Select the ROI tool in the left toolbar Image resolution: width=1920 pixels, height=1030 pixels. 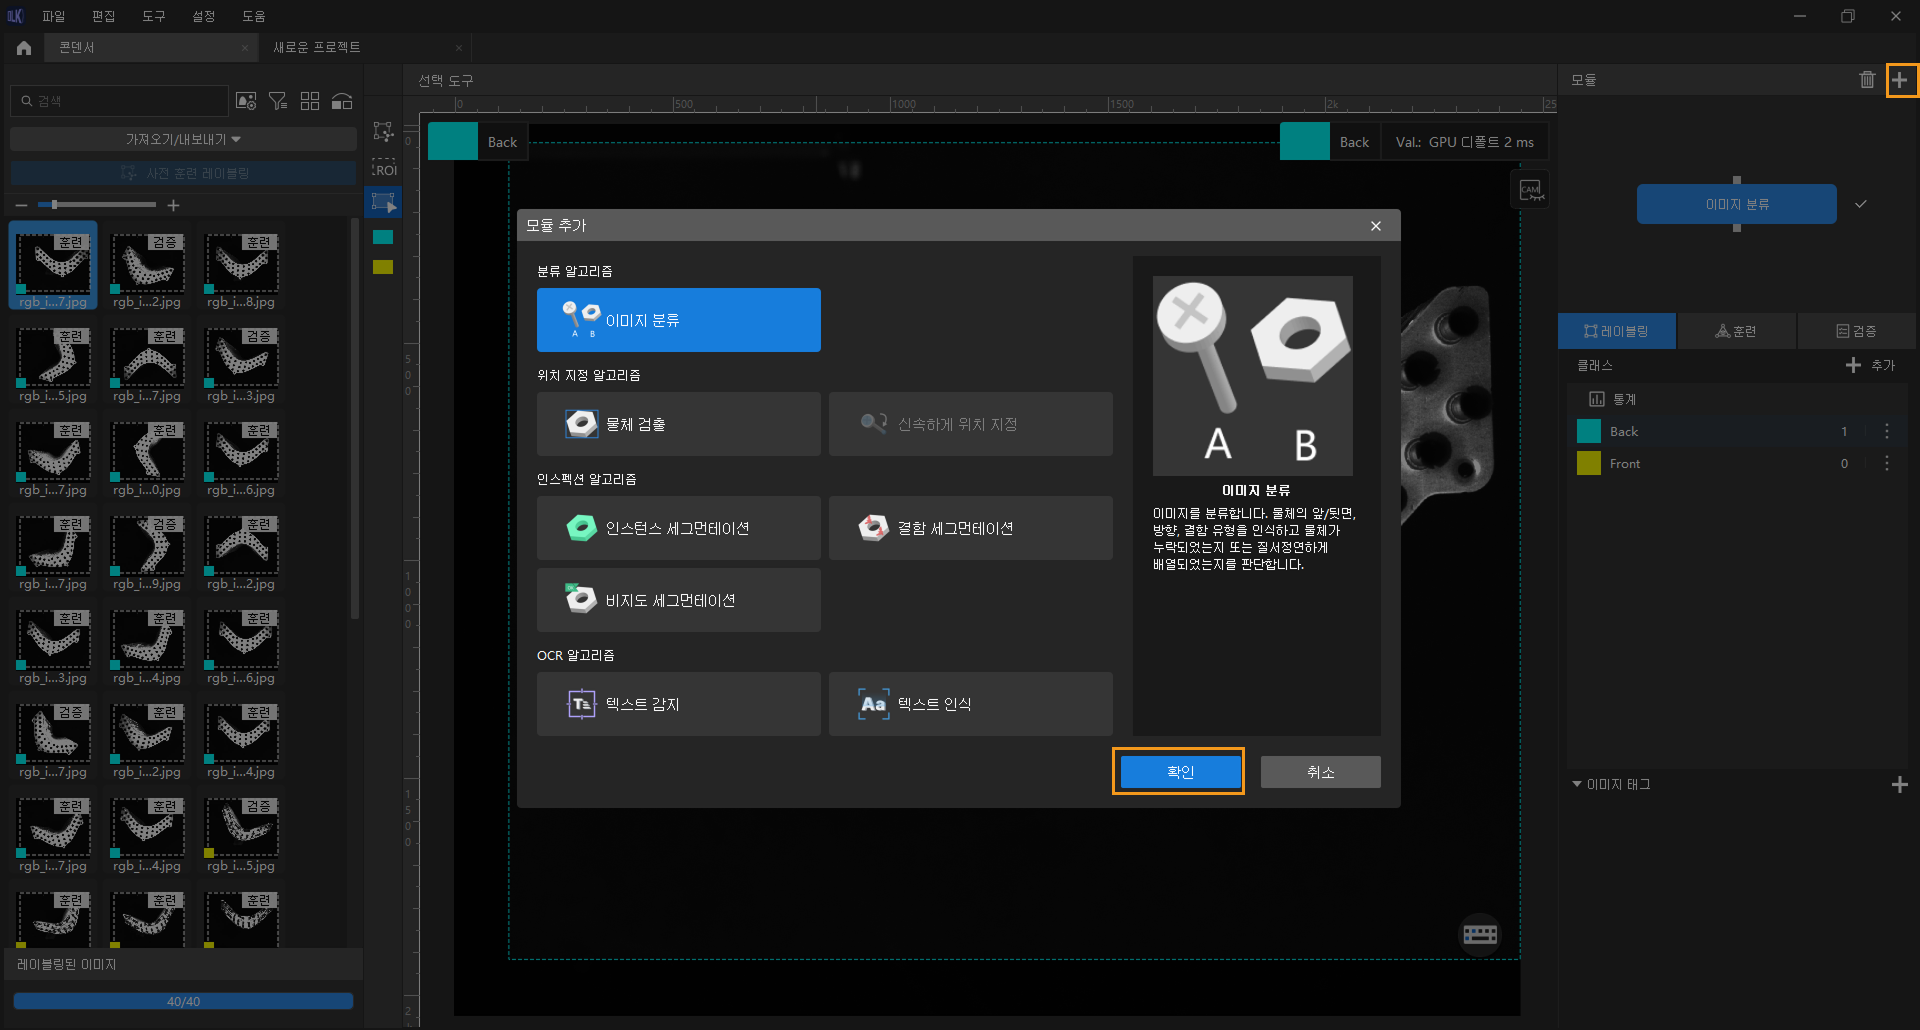(x=384, y=168)
